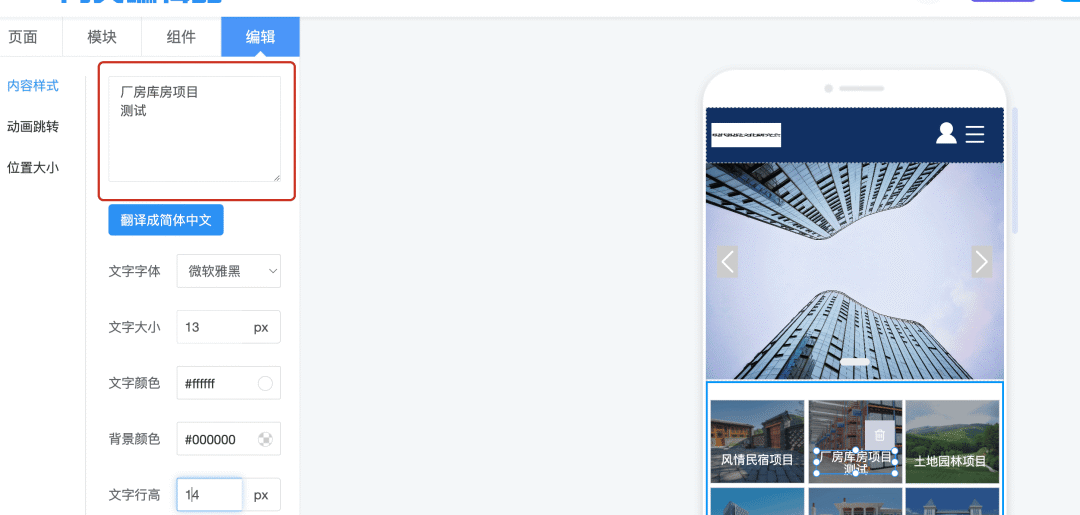Click the user profile icon in phone header
This screenshot has height=515, width=1080.
tap(946, 134)
